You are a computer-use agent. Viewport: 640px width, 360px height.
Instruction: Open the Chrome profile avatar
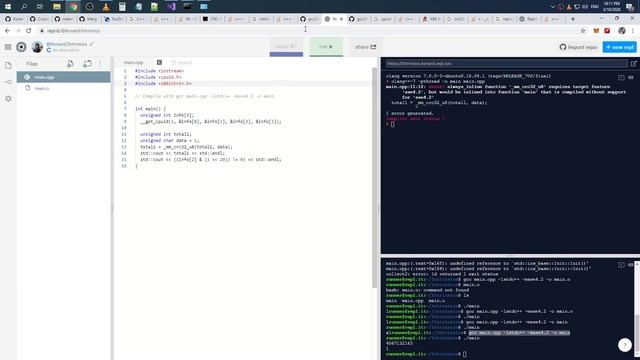click(622, 31)
